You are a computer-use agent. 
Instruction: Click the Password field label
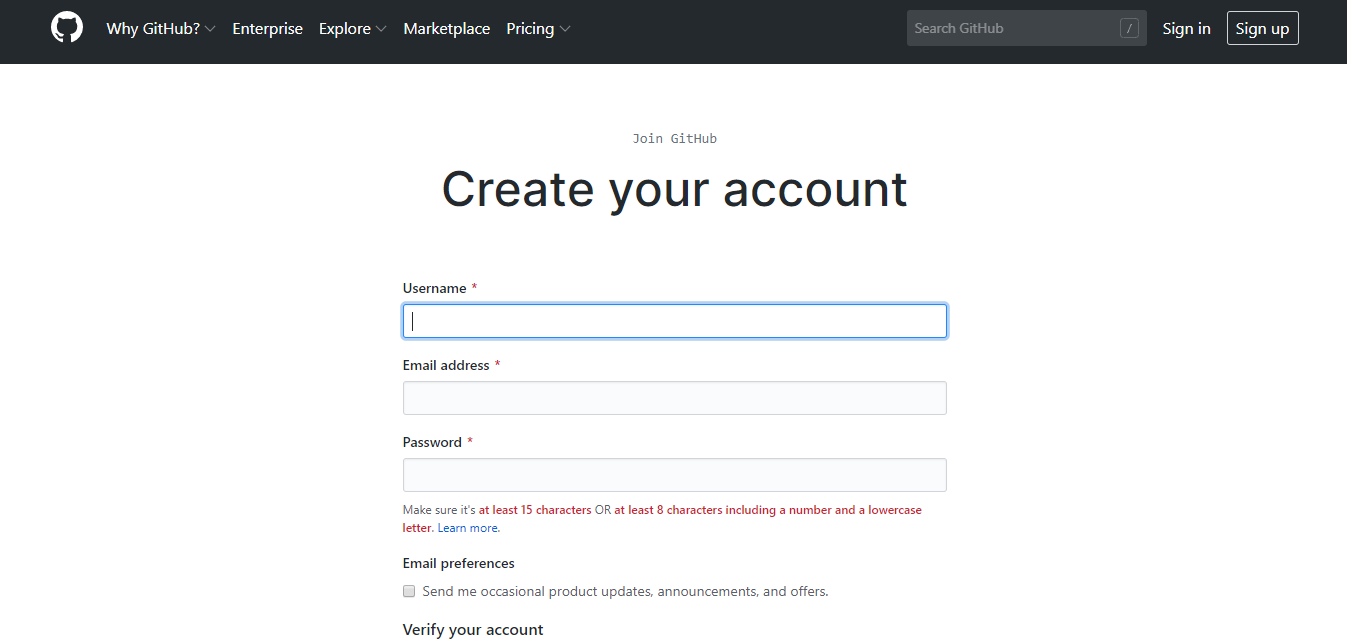point(432,442)
